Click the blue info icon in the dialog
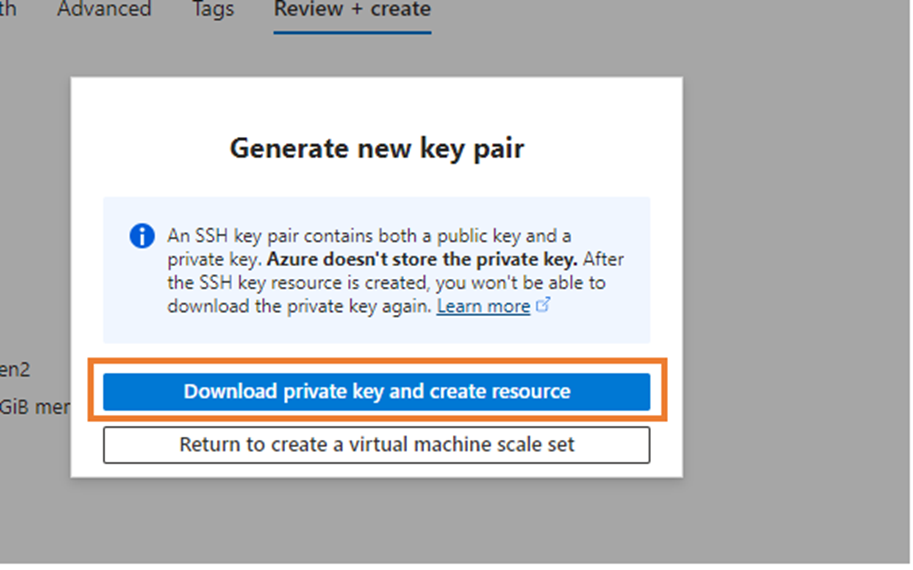 [x=142, y=236]
